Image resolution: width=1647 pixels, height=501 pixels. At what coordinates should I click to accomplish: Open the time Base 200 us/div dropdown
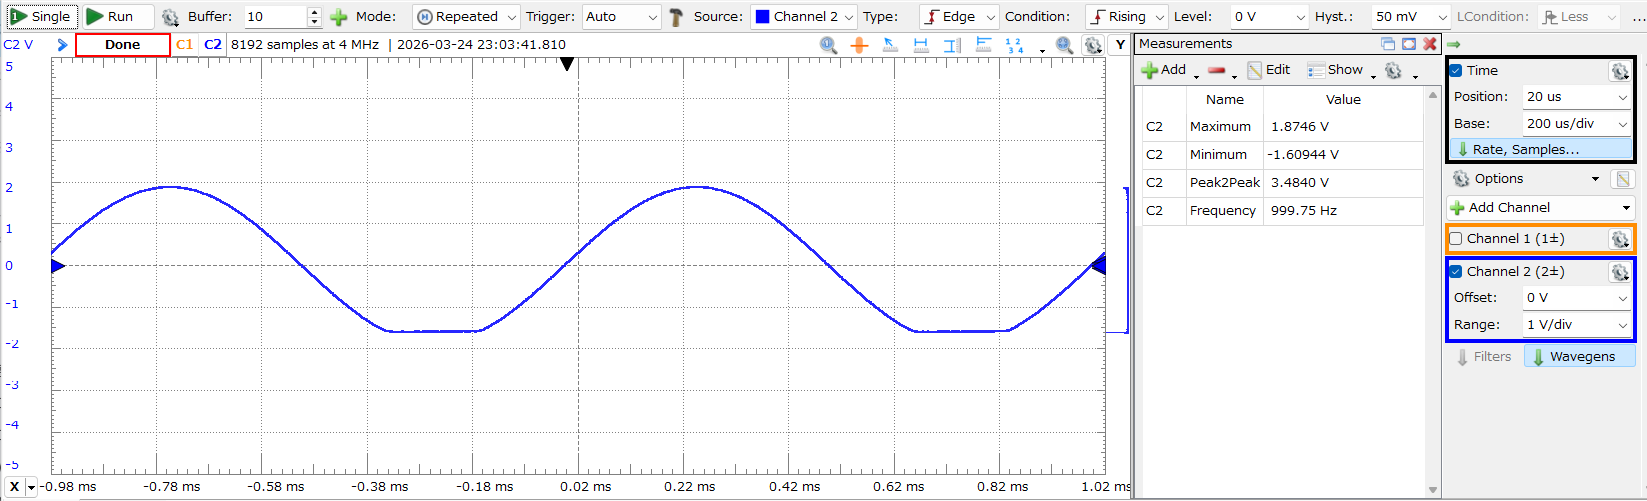click(x=1577, y=124)
